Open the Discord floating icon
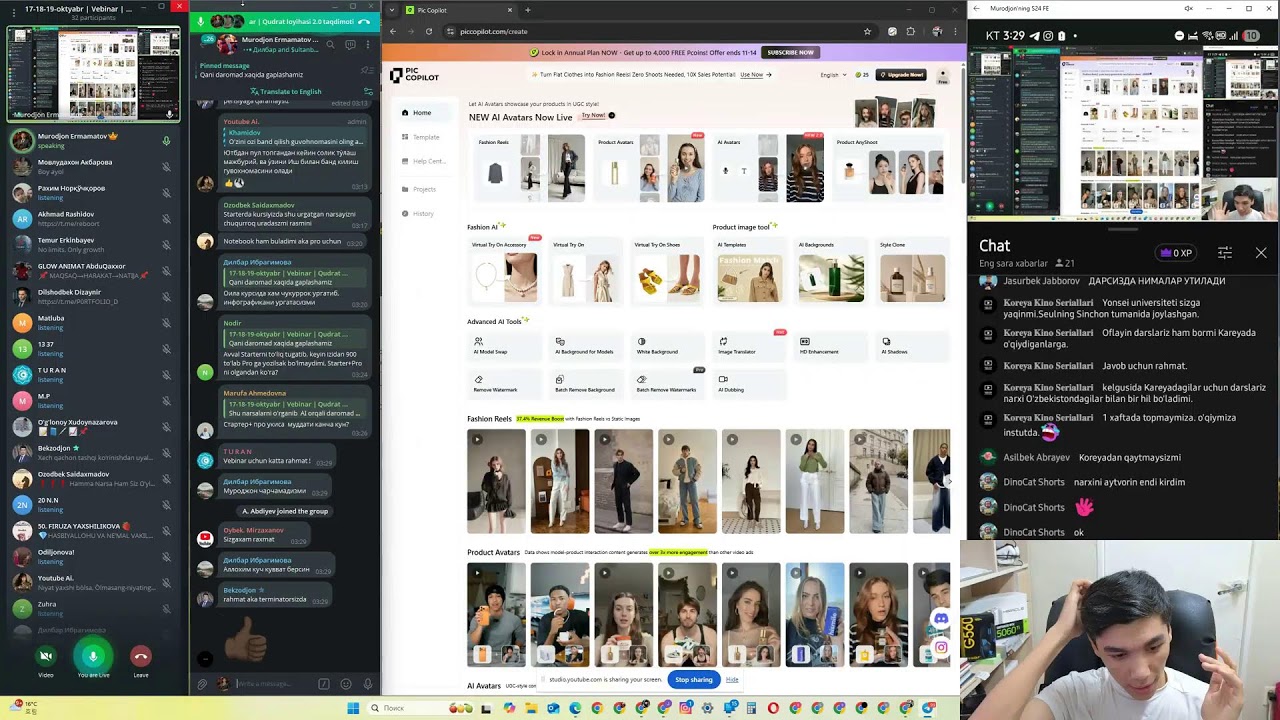 point(941,619)
